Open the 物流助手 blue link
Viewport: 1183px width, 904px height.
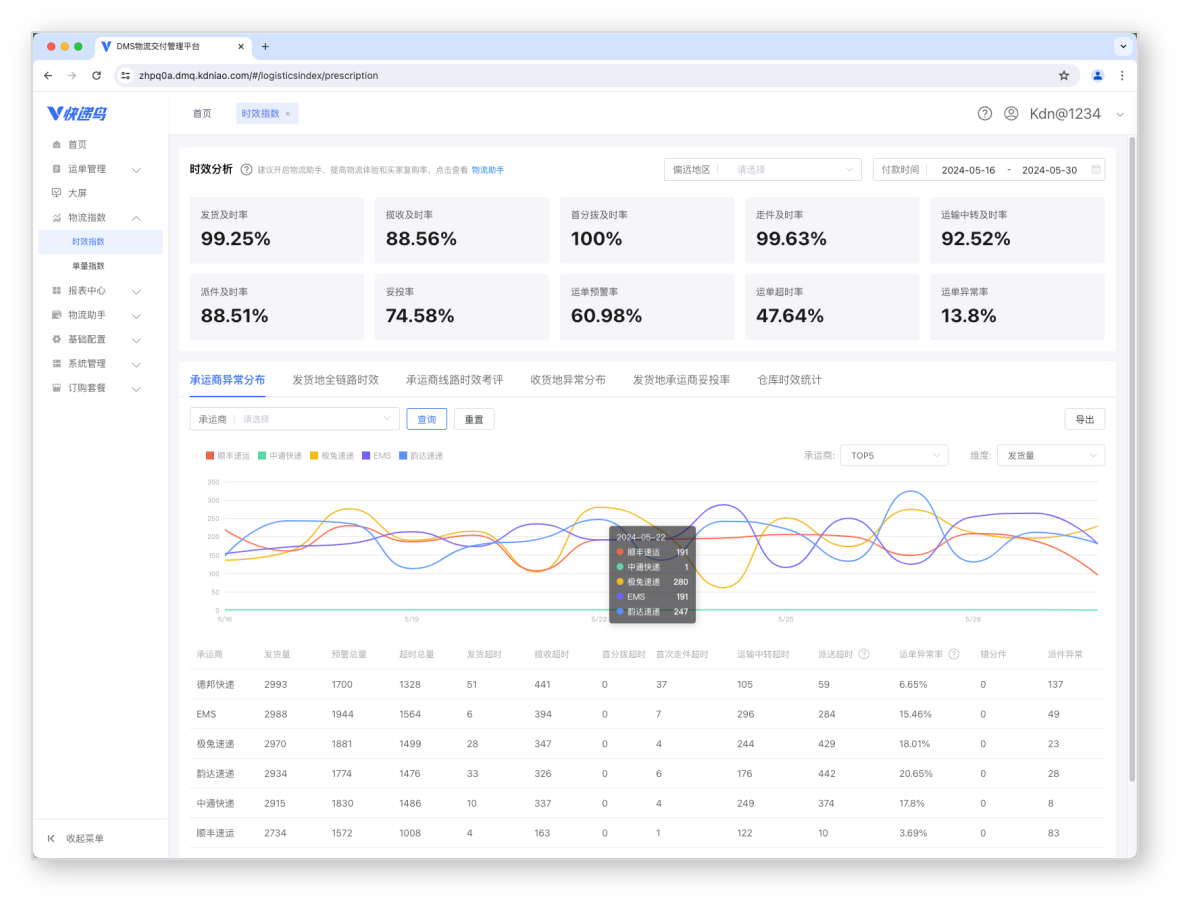pos(488,171)
